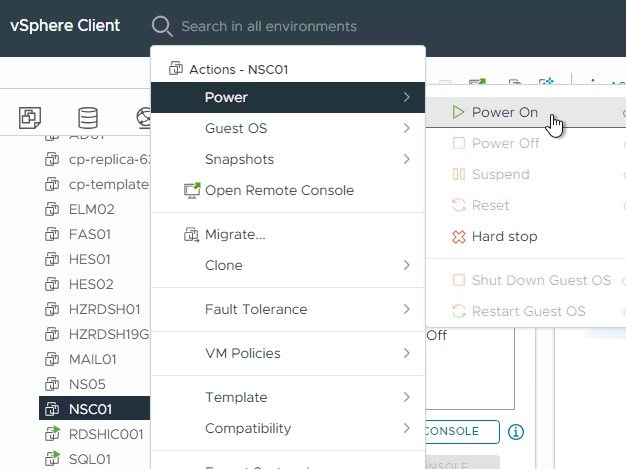Image resolution: width=626 pixels, height=469 pixels.
Task: Click the search magnifier icon
Action: coord(162,26)
